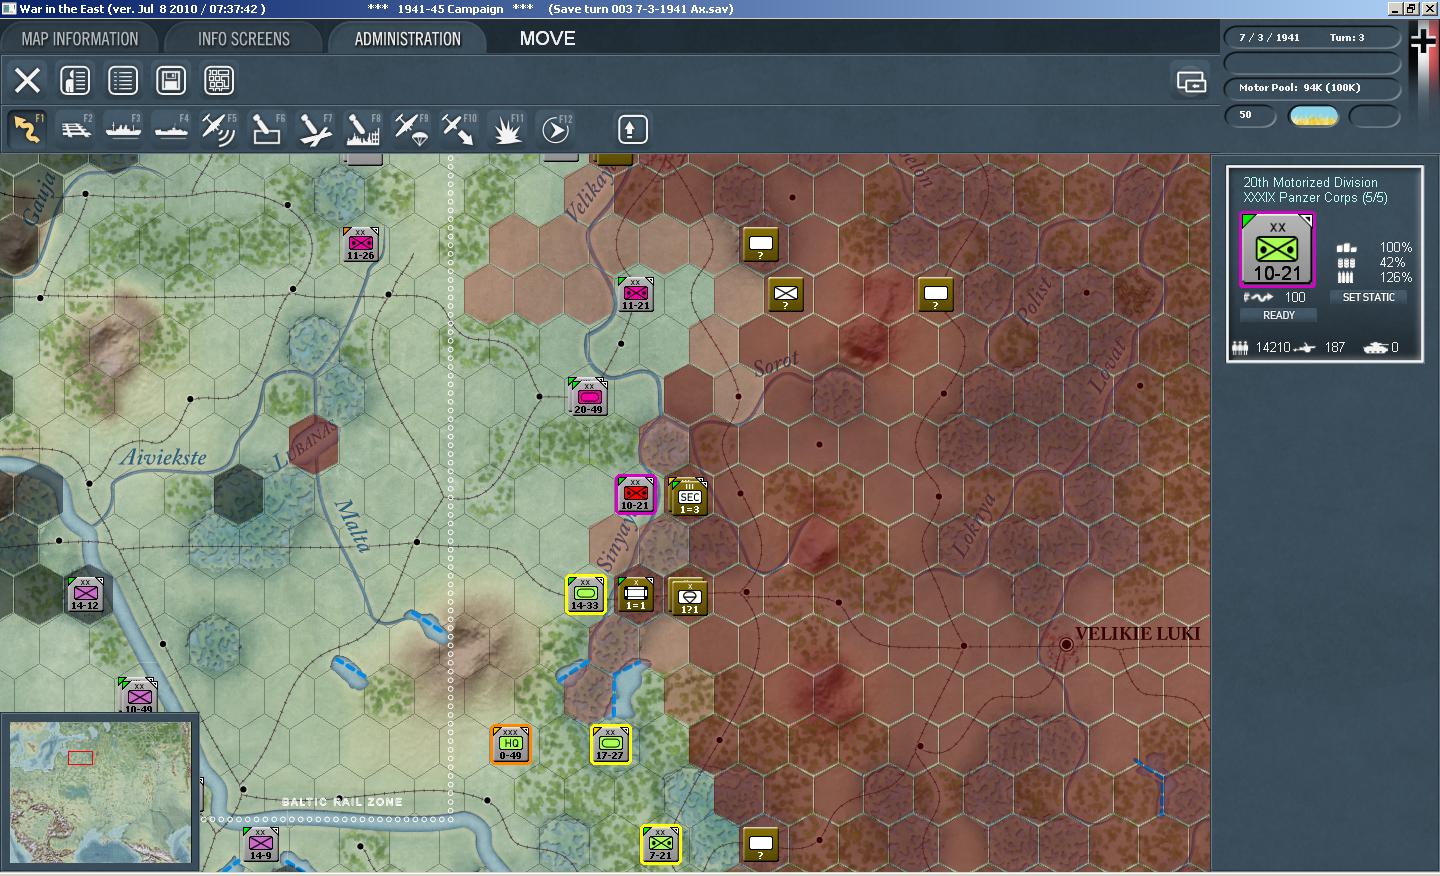Select the HQ 0-49 counter on map
Screen dimensions: 1440x876
(510, 744)
